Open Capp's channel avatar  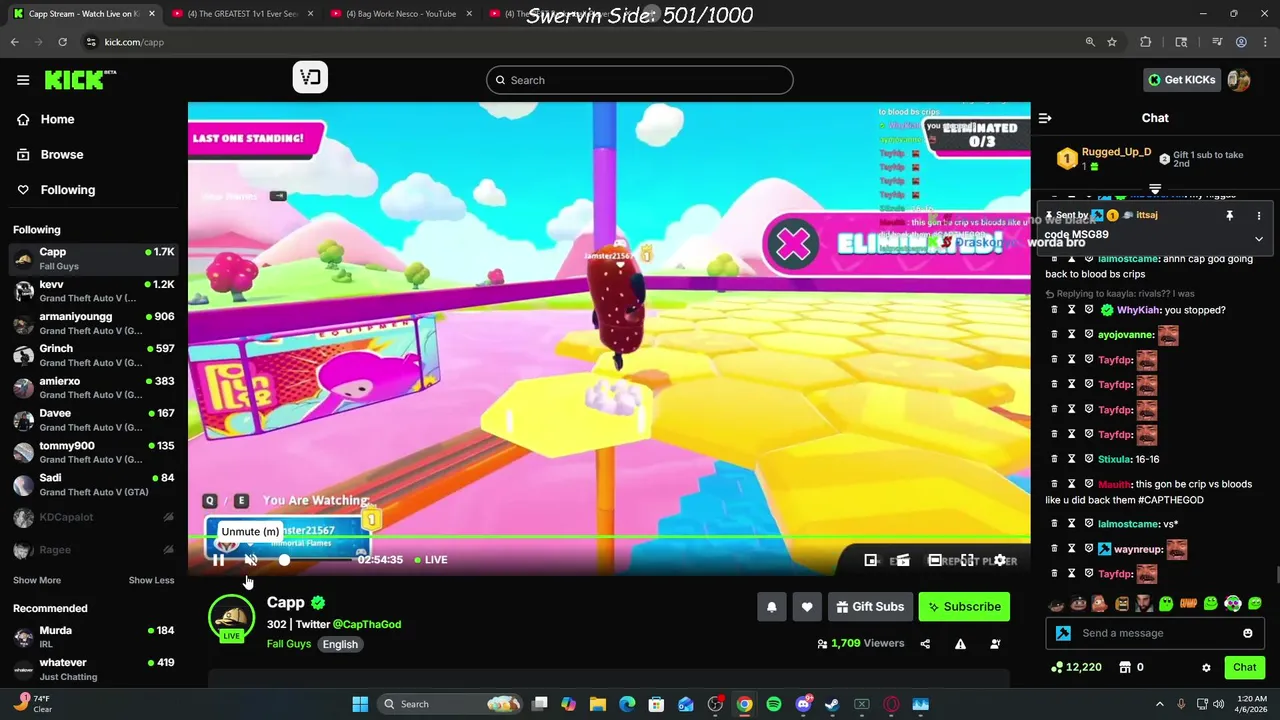231,617
